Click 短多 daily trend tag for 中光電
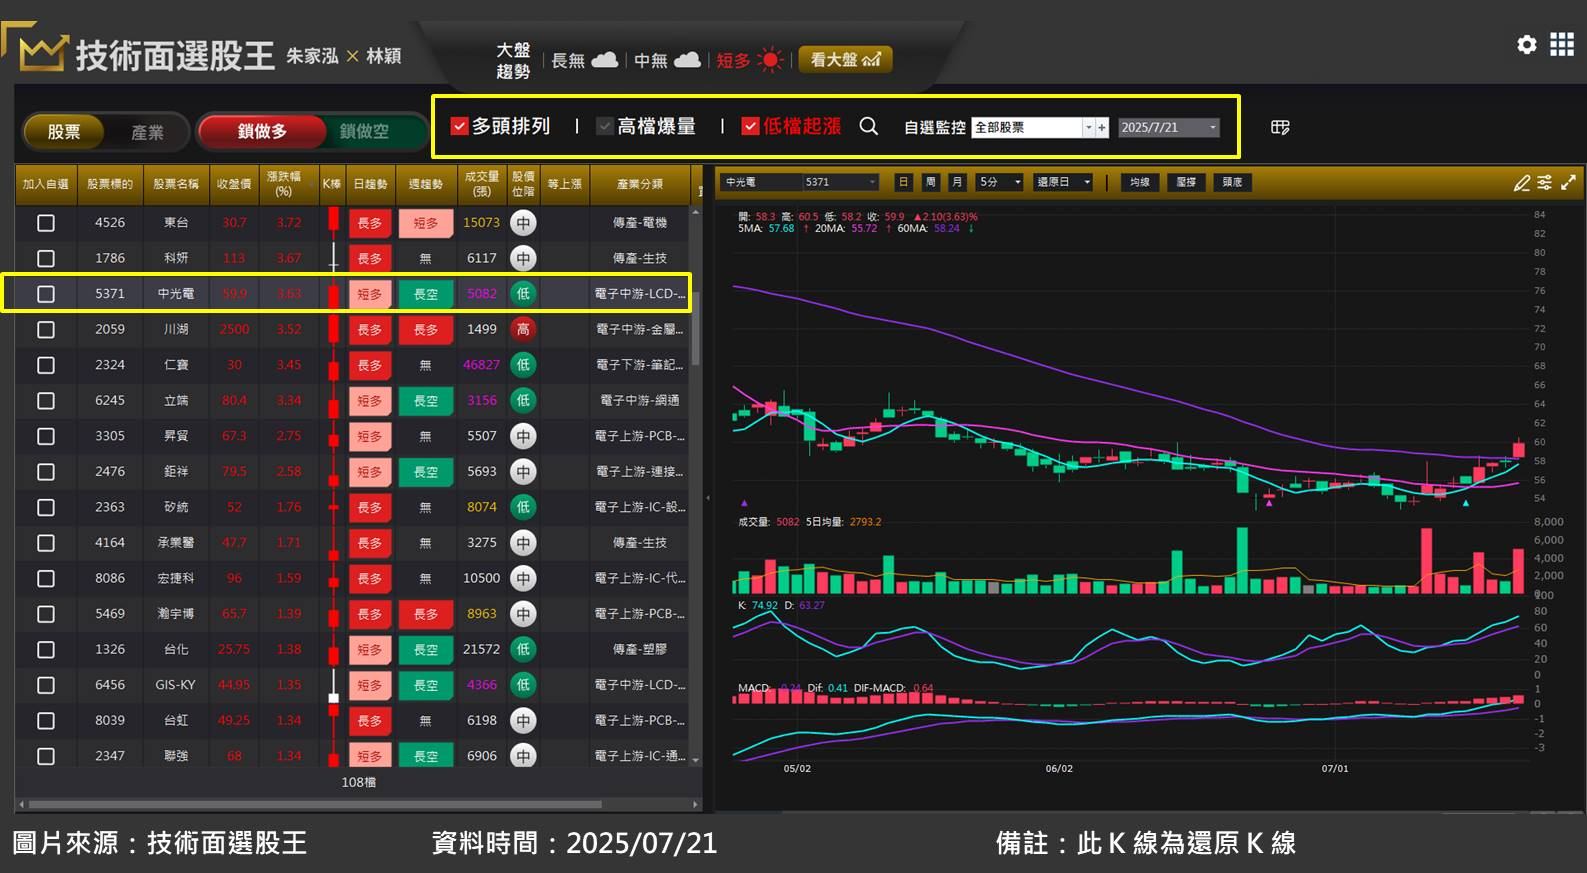 (x=370, y=294)
